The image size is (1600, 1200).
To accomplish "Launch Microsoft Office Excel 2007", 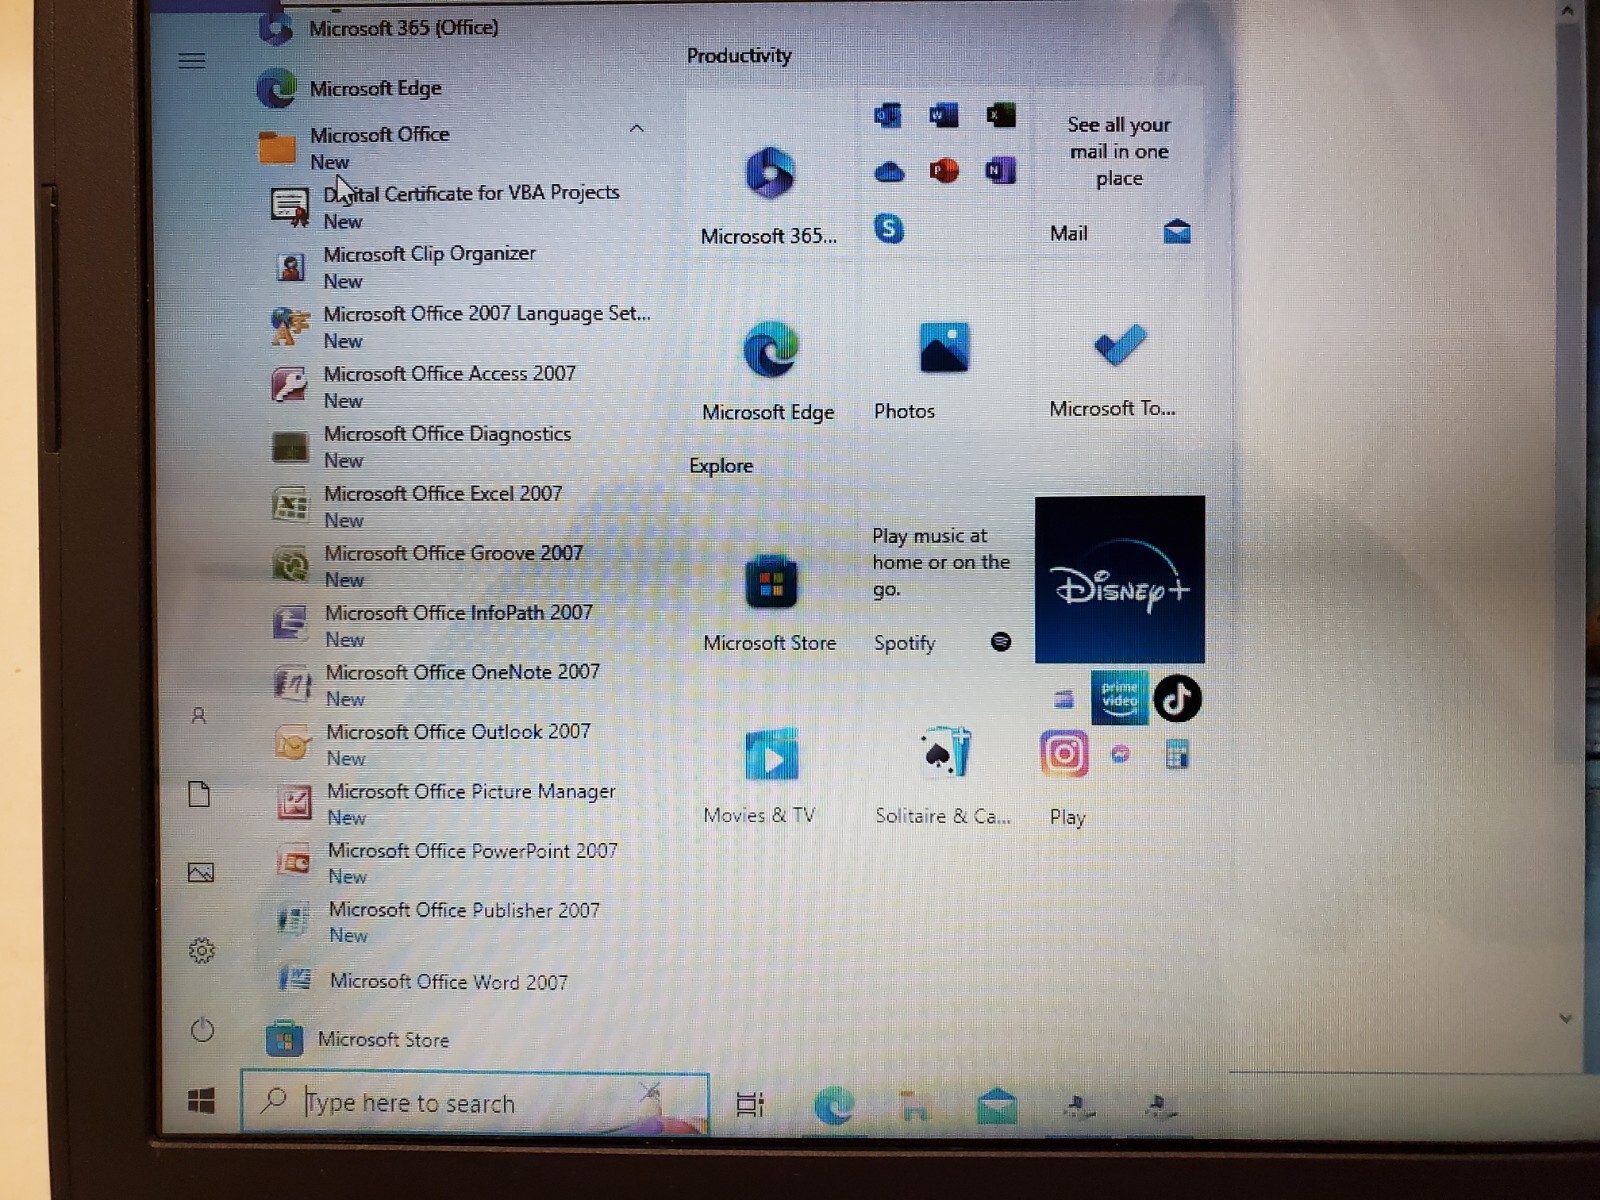I will click(x=443, y=505).
